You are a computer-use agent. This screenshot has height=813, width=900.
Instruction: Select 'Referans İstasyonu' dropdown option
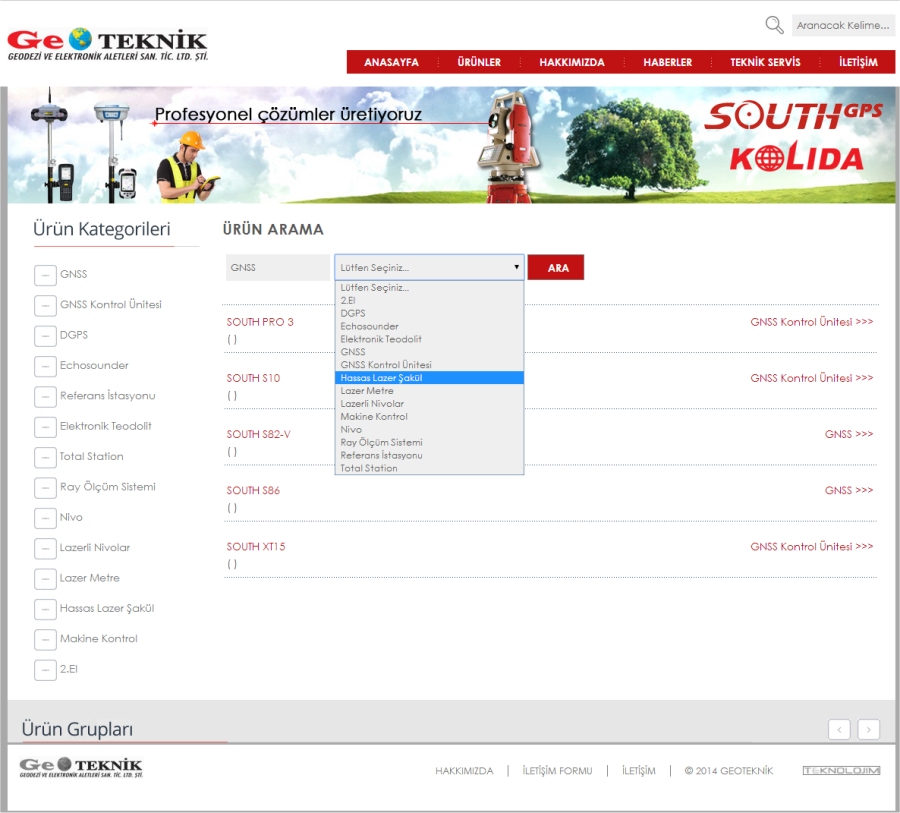pos(429,455)
